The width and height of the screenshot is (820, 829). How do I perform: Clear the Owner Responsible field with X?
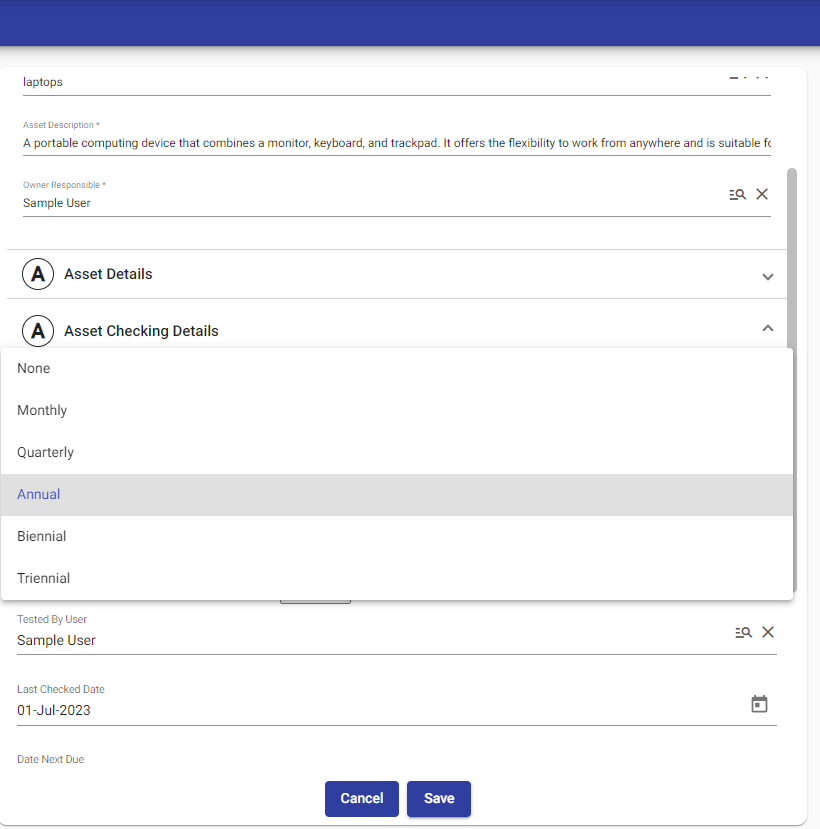pos(762,194)
